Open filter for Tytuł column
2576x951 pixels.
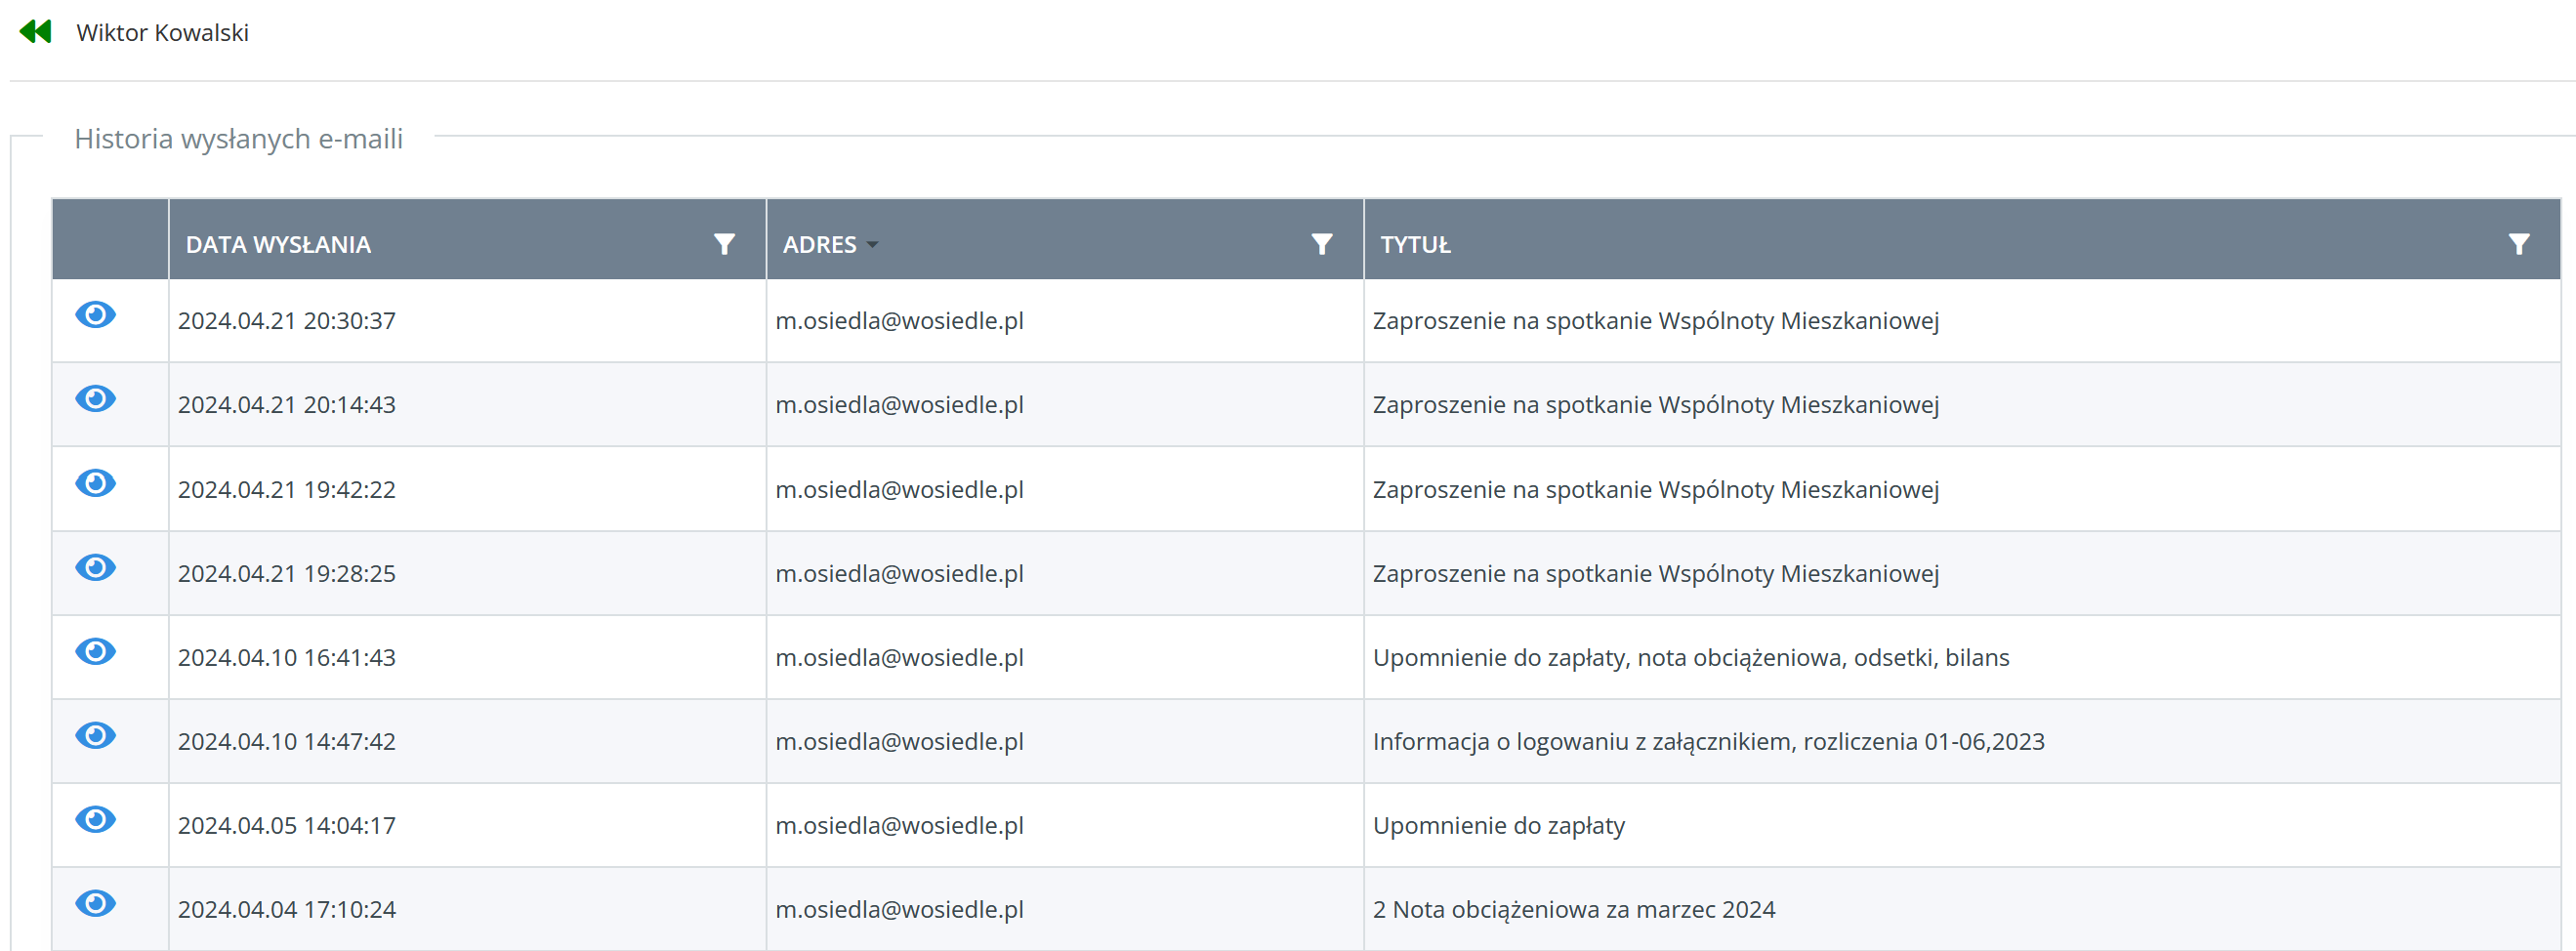pyautogui.click(x=2518, y=244)
